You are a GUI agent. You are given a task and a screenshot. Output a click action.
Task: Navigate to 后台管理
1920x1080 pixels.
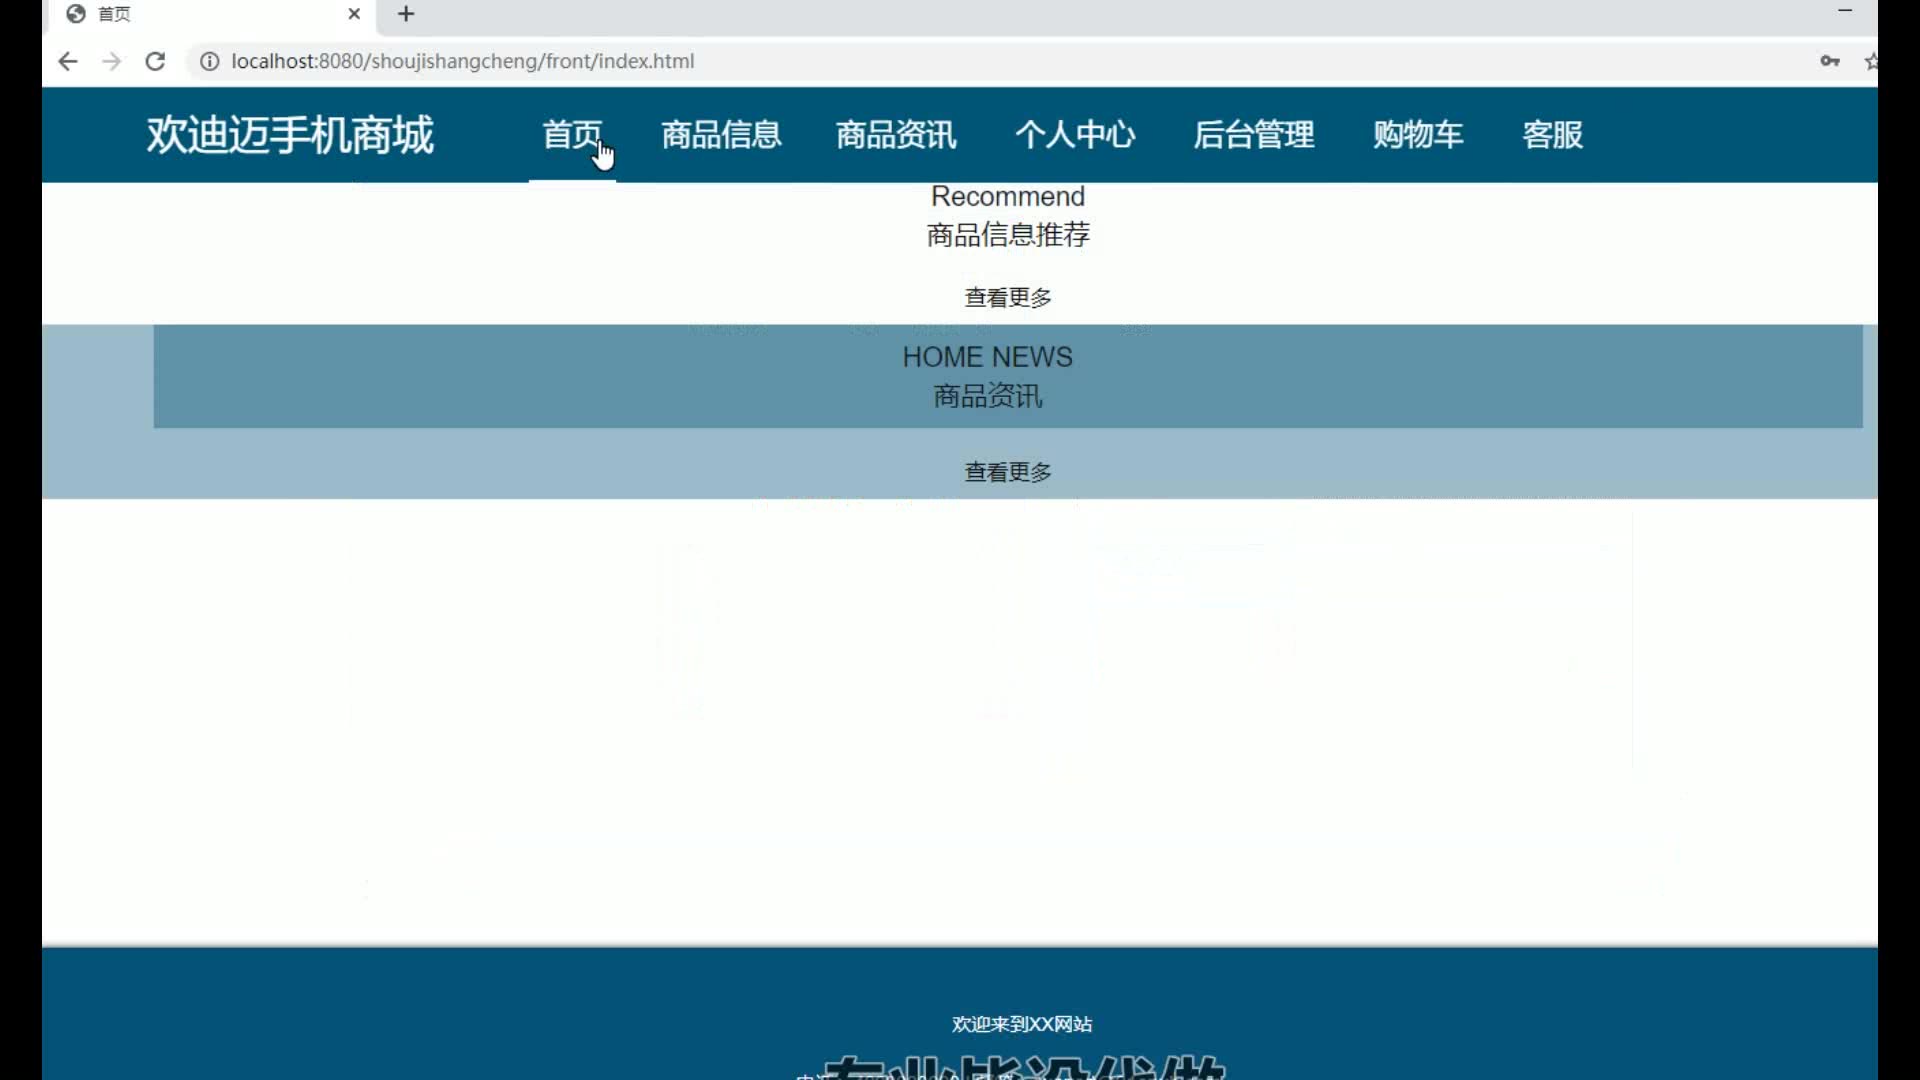click(1253, 134)
